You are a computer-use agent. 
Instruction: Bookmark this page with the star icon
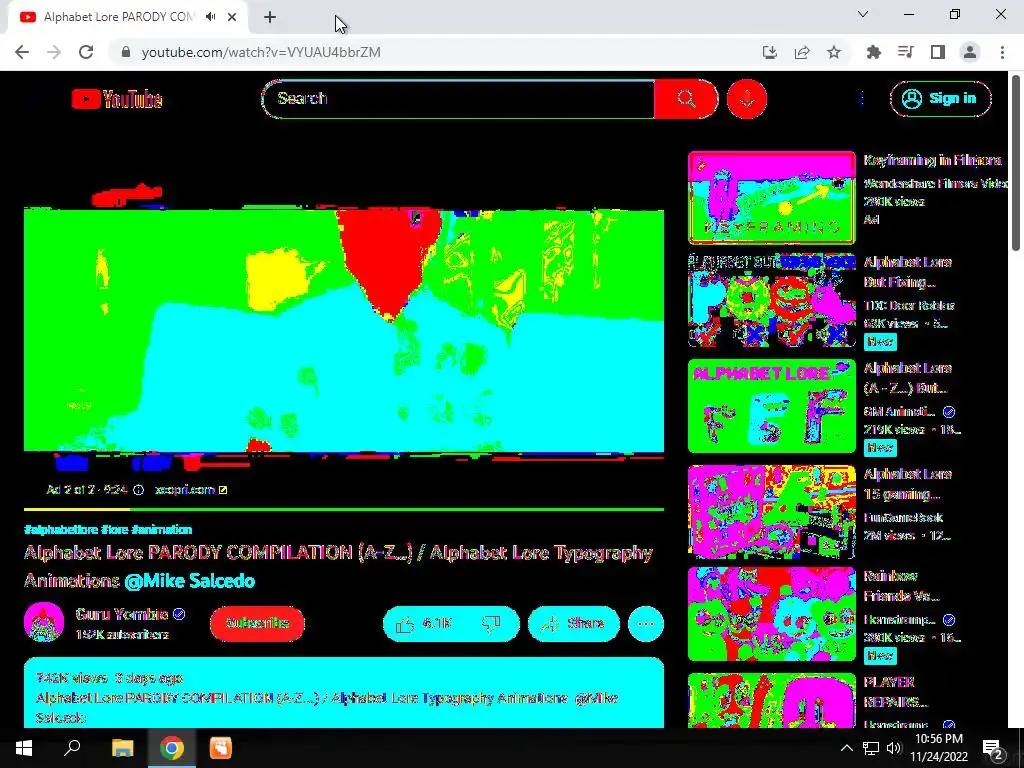click(834, 52)
